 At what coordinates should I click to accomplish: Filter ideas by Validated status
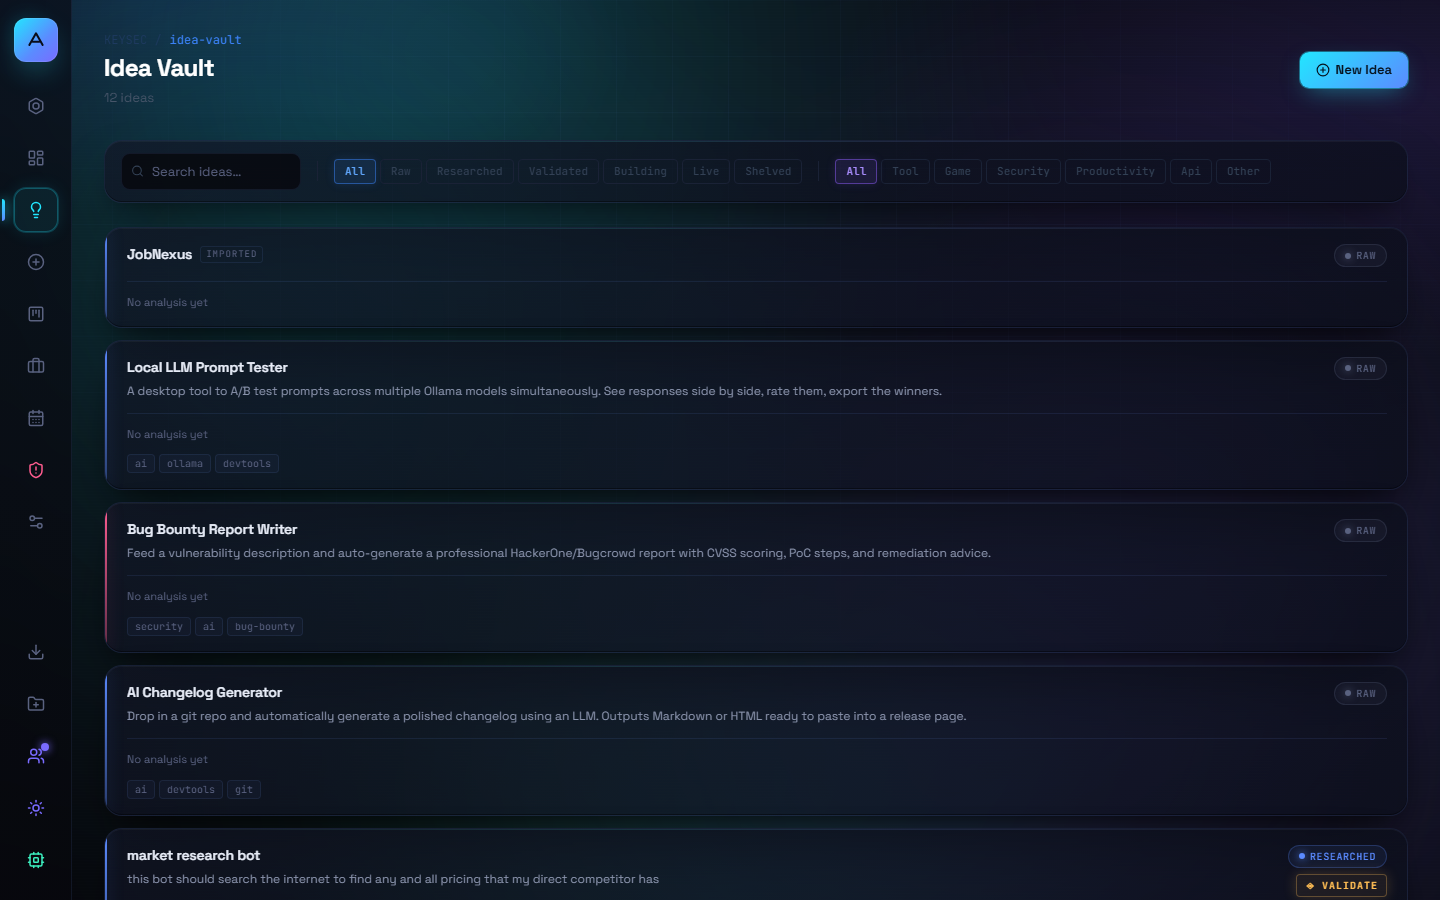pyautogui.click(x=558, y=171)
